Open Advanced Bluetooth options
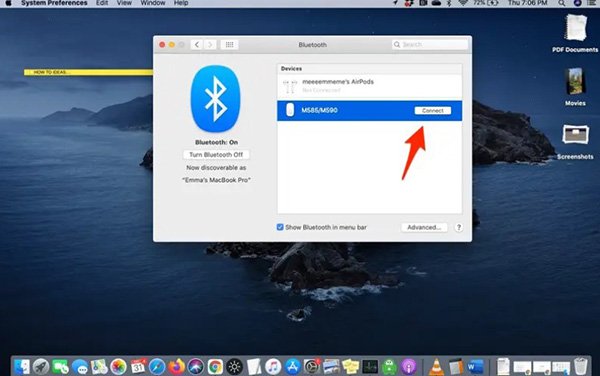Image resolution: width=600 pixels, height=376 pixels. (424, 227)
